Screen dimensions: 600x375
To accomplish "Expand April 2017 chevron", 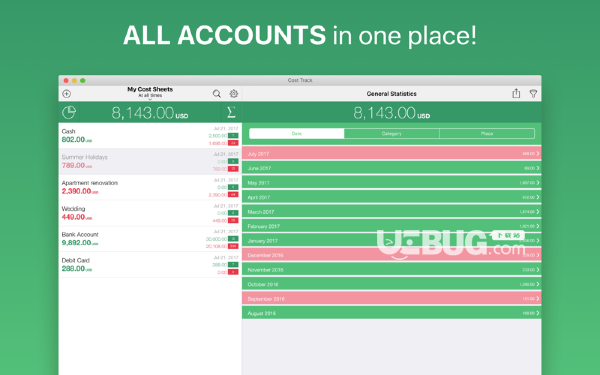I will pyautogui.click(x=538, y=197).
